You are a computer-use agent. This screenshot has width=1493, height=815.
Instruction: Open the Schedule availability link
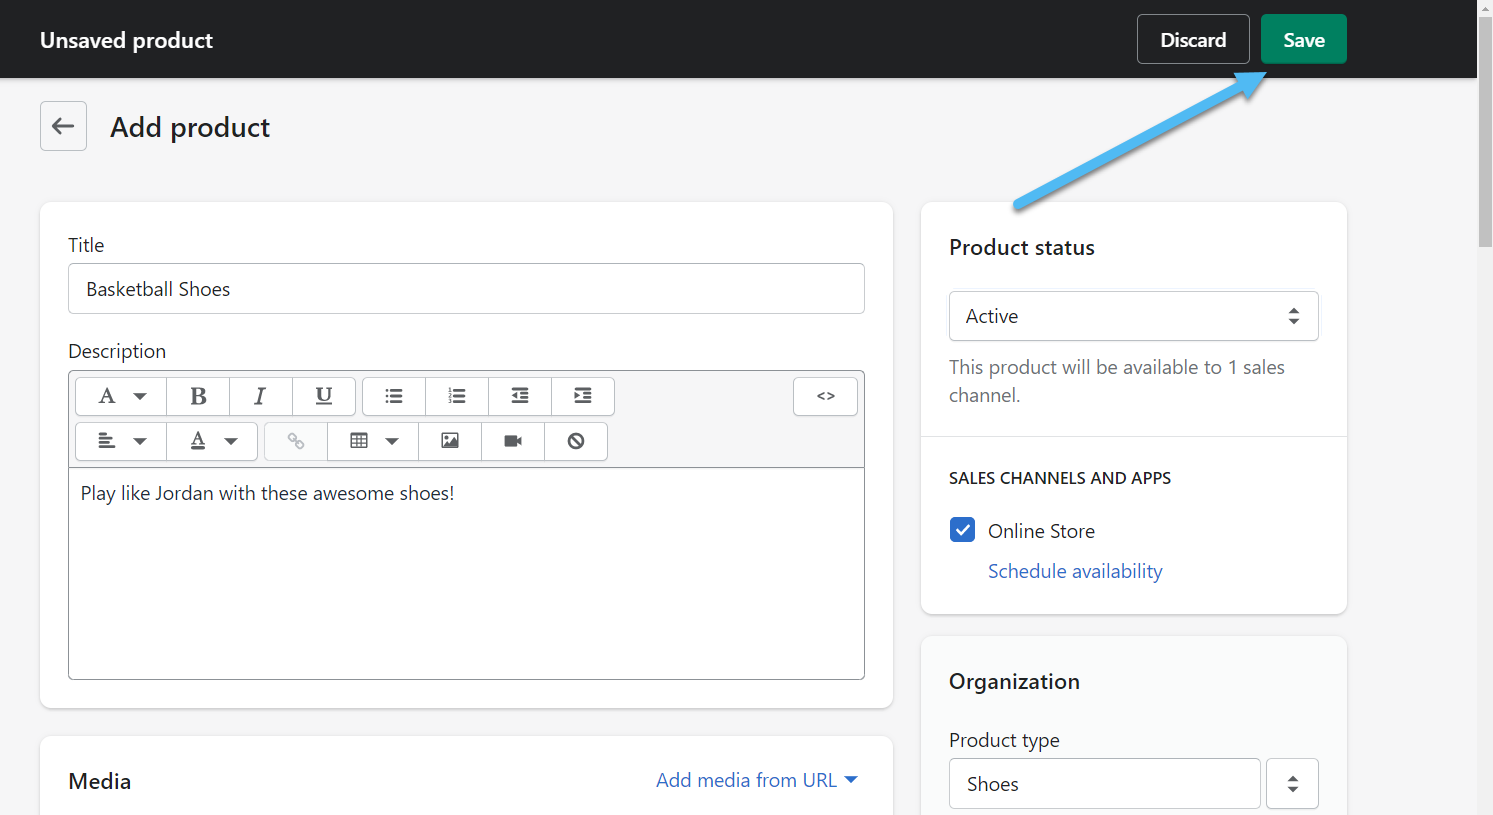pos(1075,571)
